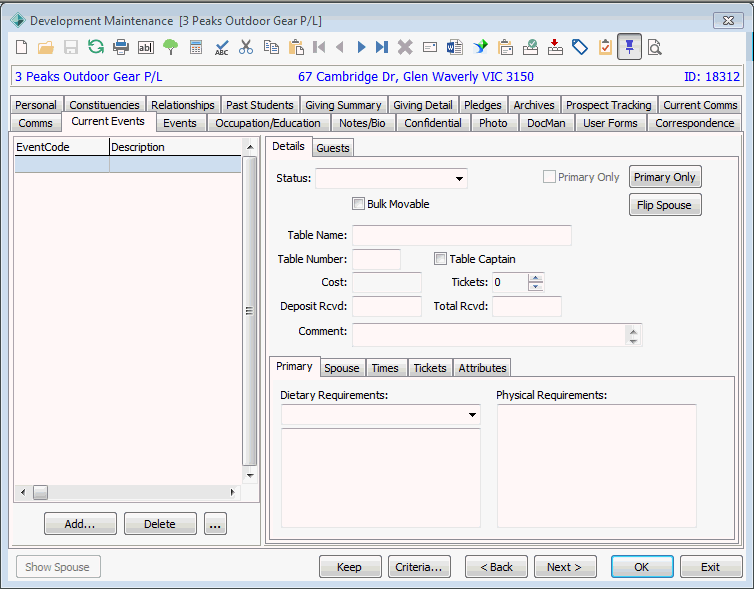The height and width of the screenshot is (589, 754).
Task: Click the ellipsis button next to Delete
Action: (215, 524)
